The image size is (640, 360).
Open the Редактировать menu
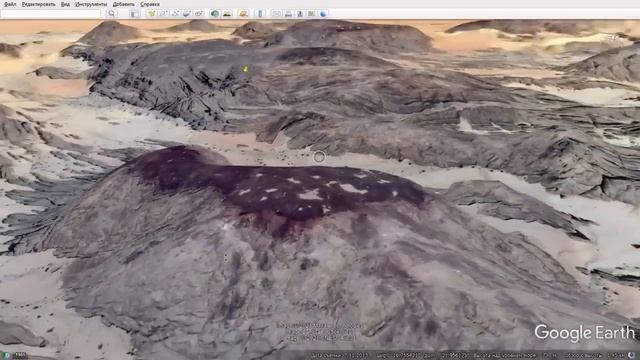pyautogui.click(x=38, y=4)
